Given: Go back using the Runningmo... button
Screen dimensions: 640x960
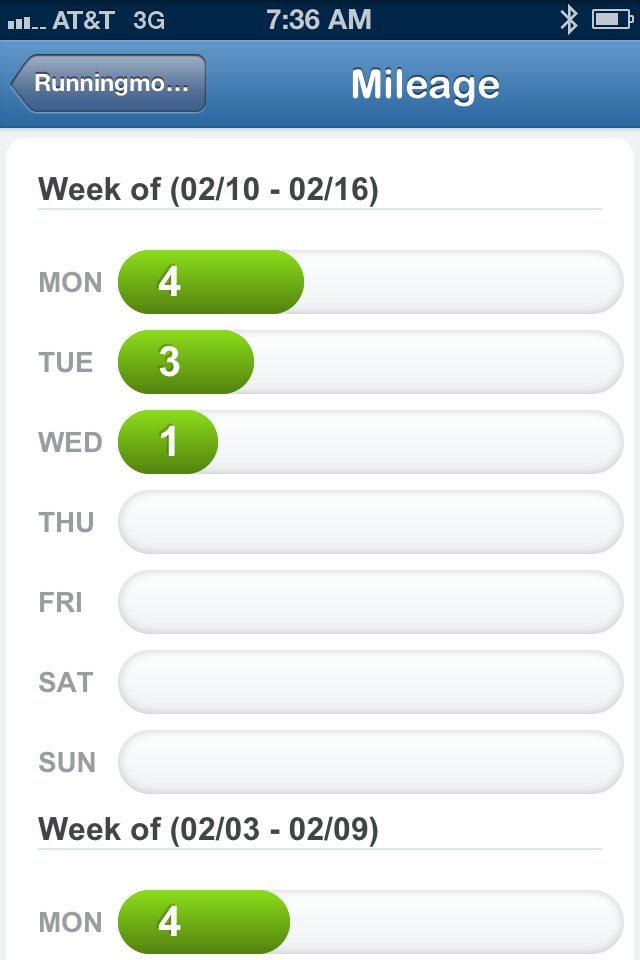Looking at the screenshot, I should (108, 83).
